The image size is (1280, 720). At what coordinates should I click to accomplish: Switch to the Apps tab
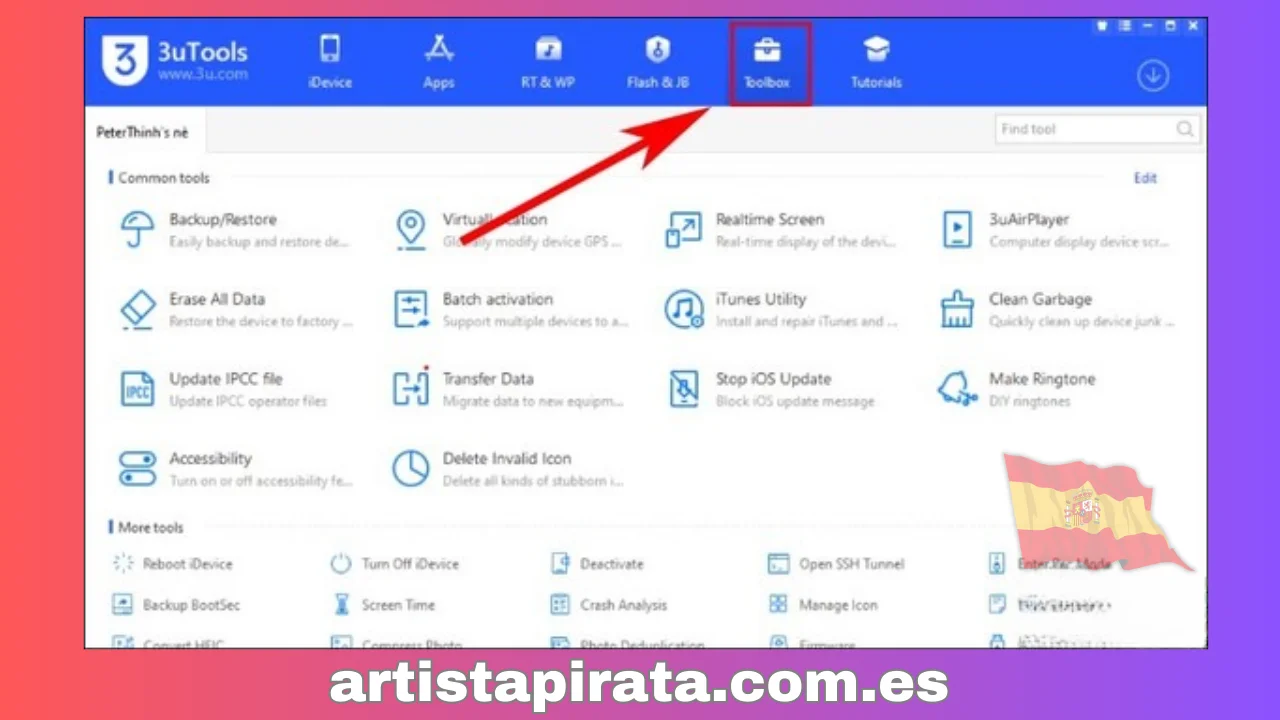click(x=439, y=62)
